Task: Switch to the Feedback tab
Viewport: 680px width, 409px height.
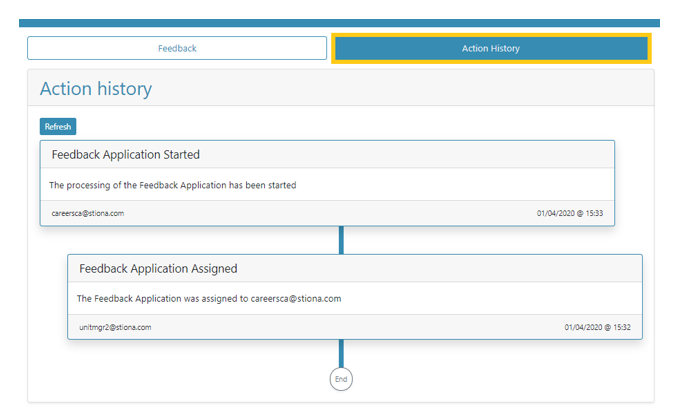Action: pos(177,48)
